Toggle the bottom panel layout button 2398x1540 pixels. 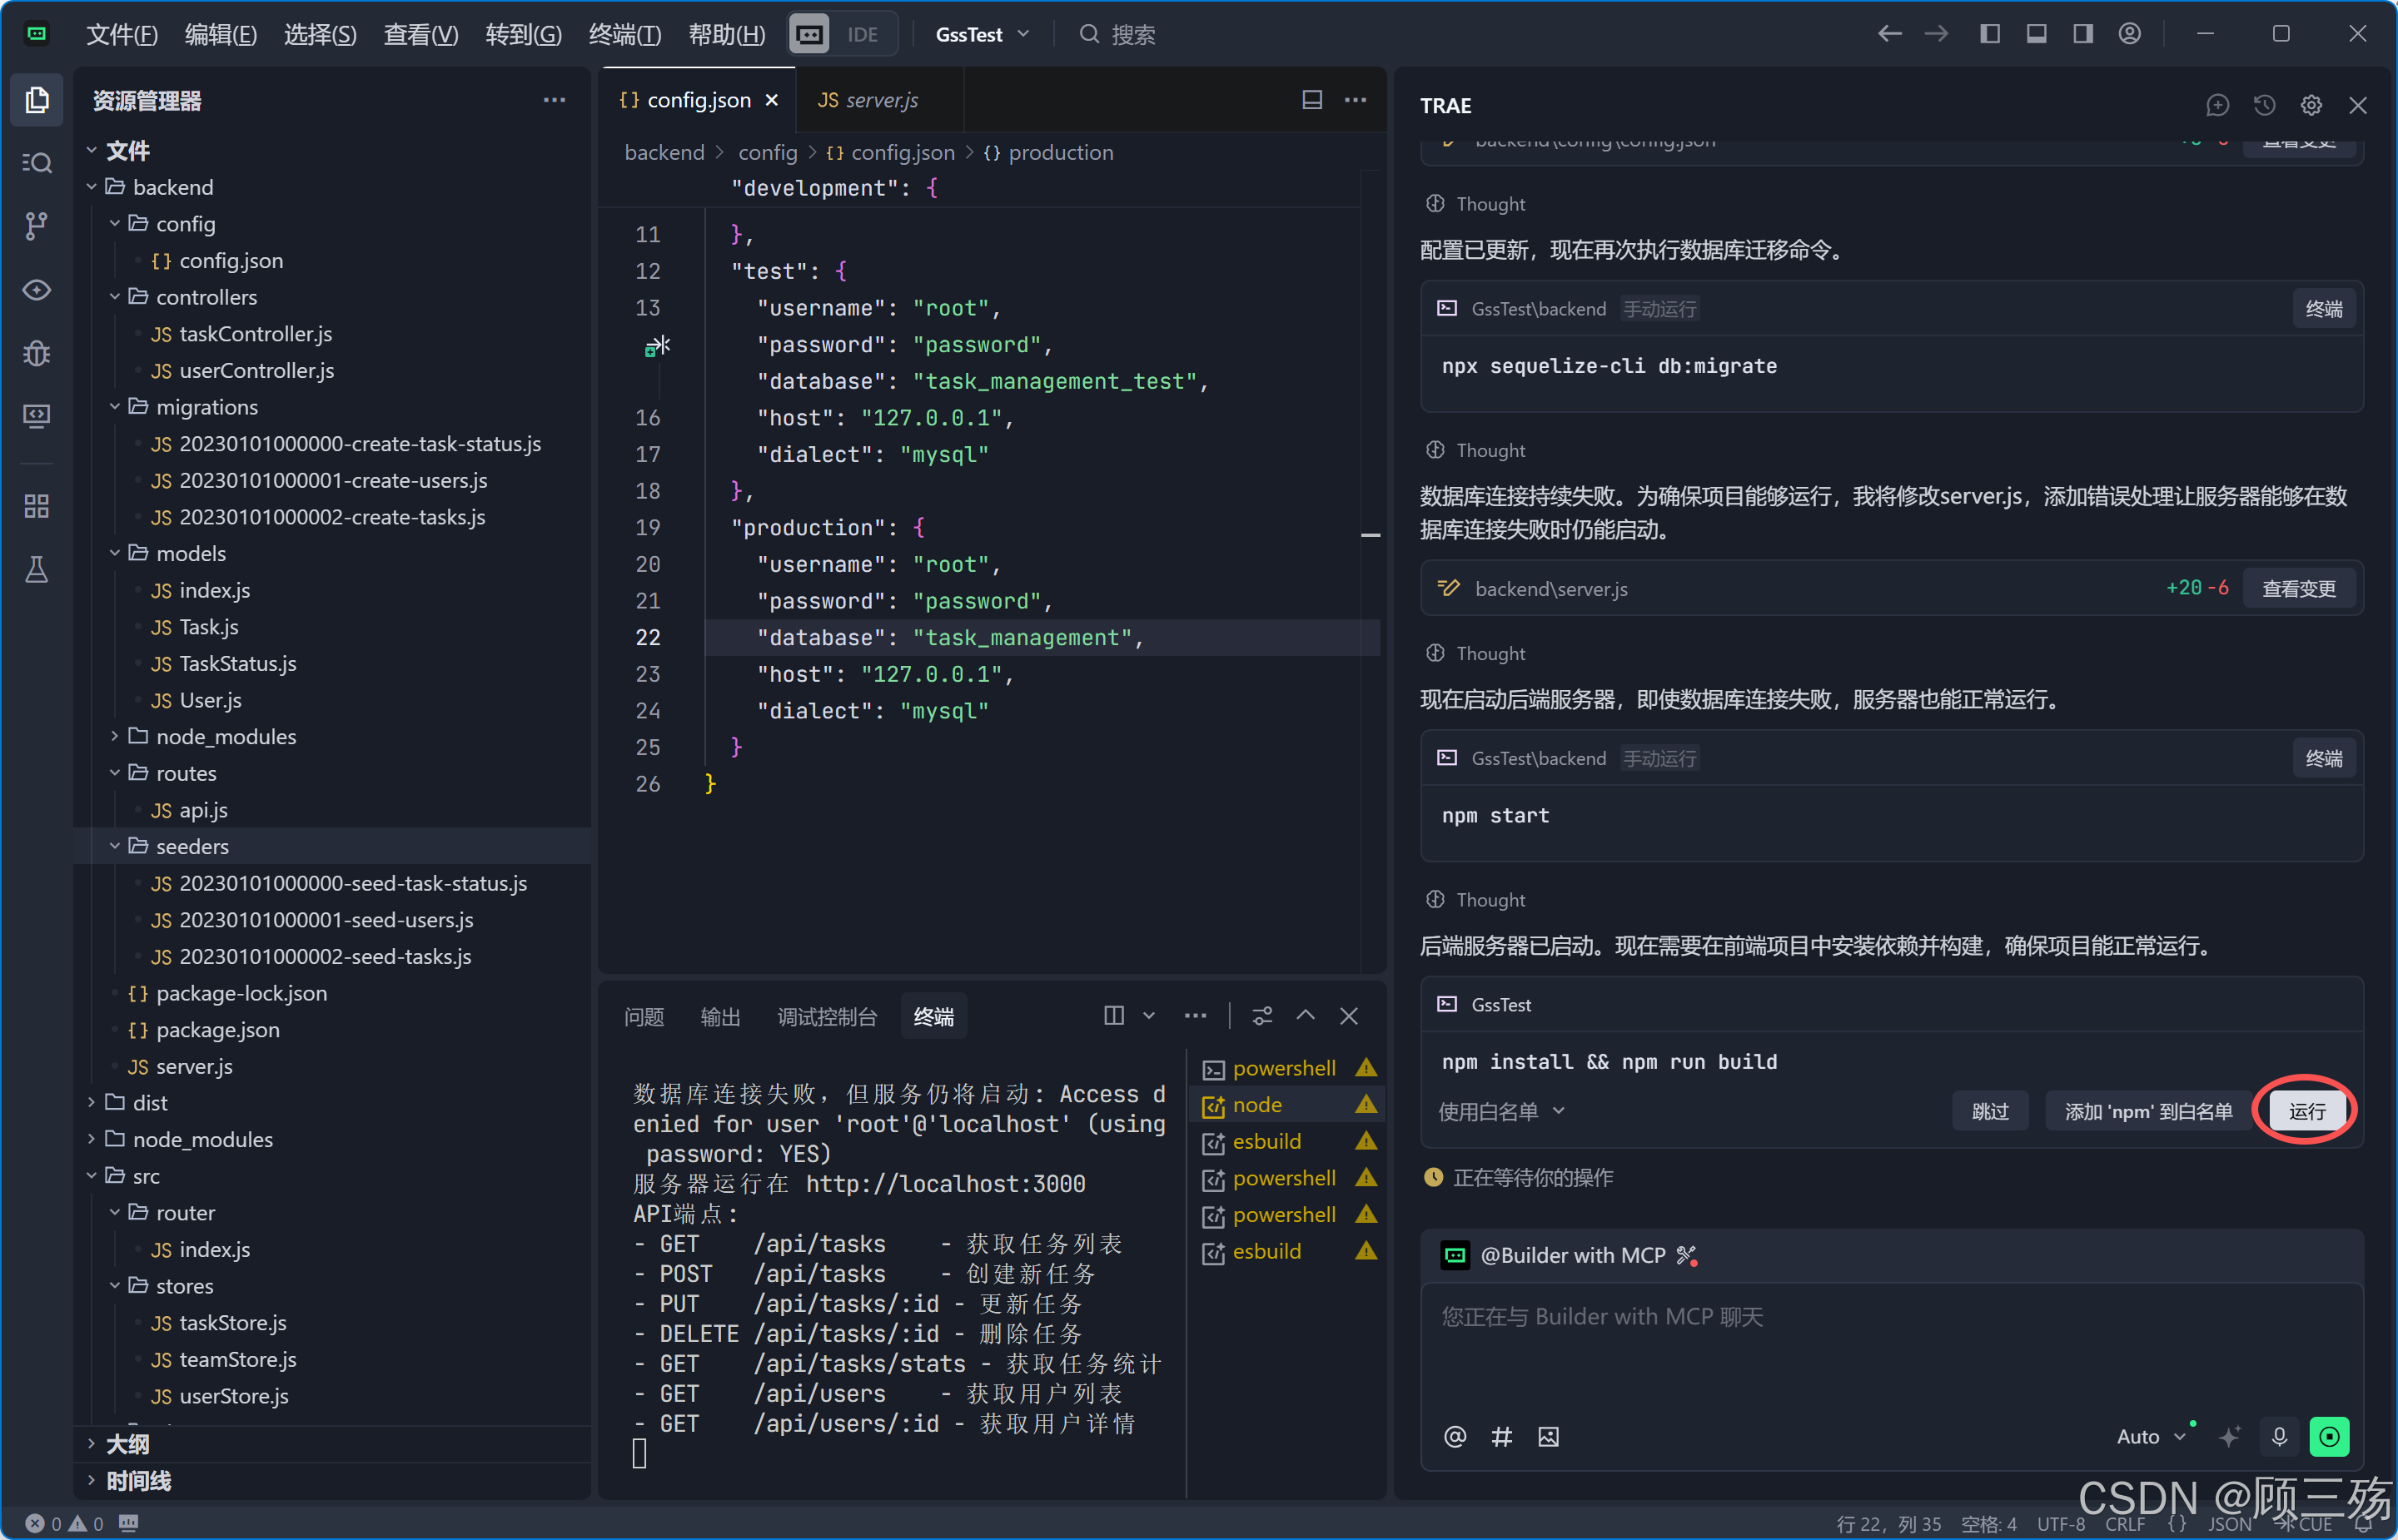click(2036, 34)
